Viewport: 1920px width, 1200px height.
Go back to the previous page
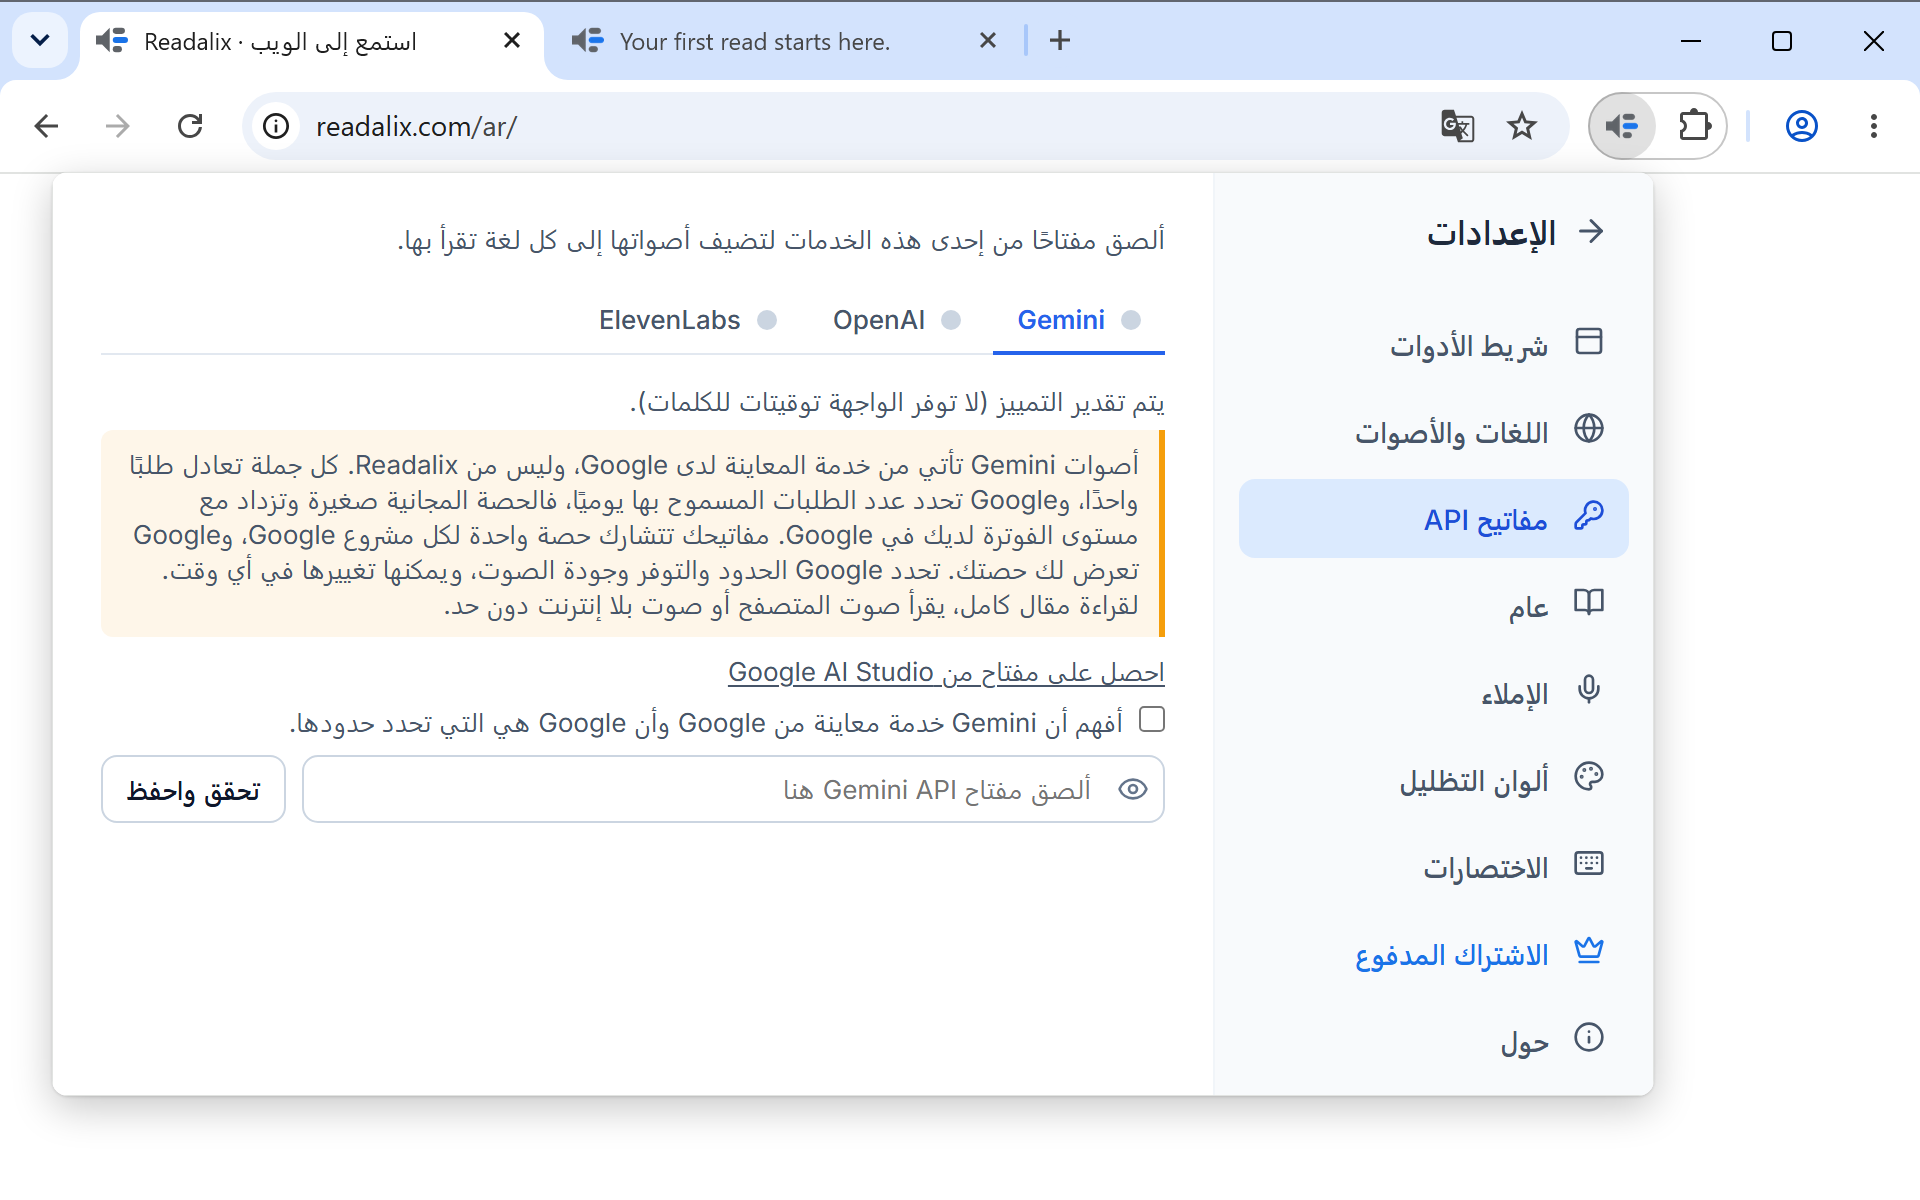point(46,126)
